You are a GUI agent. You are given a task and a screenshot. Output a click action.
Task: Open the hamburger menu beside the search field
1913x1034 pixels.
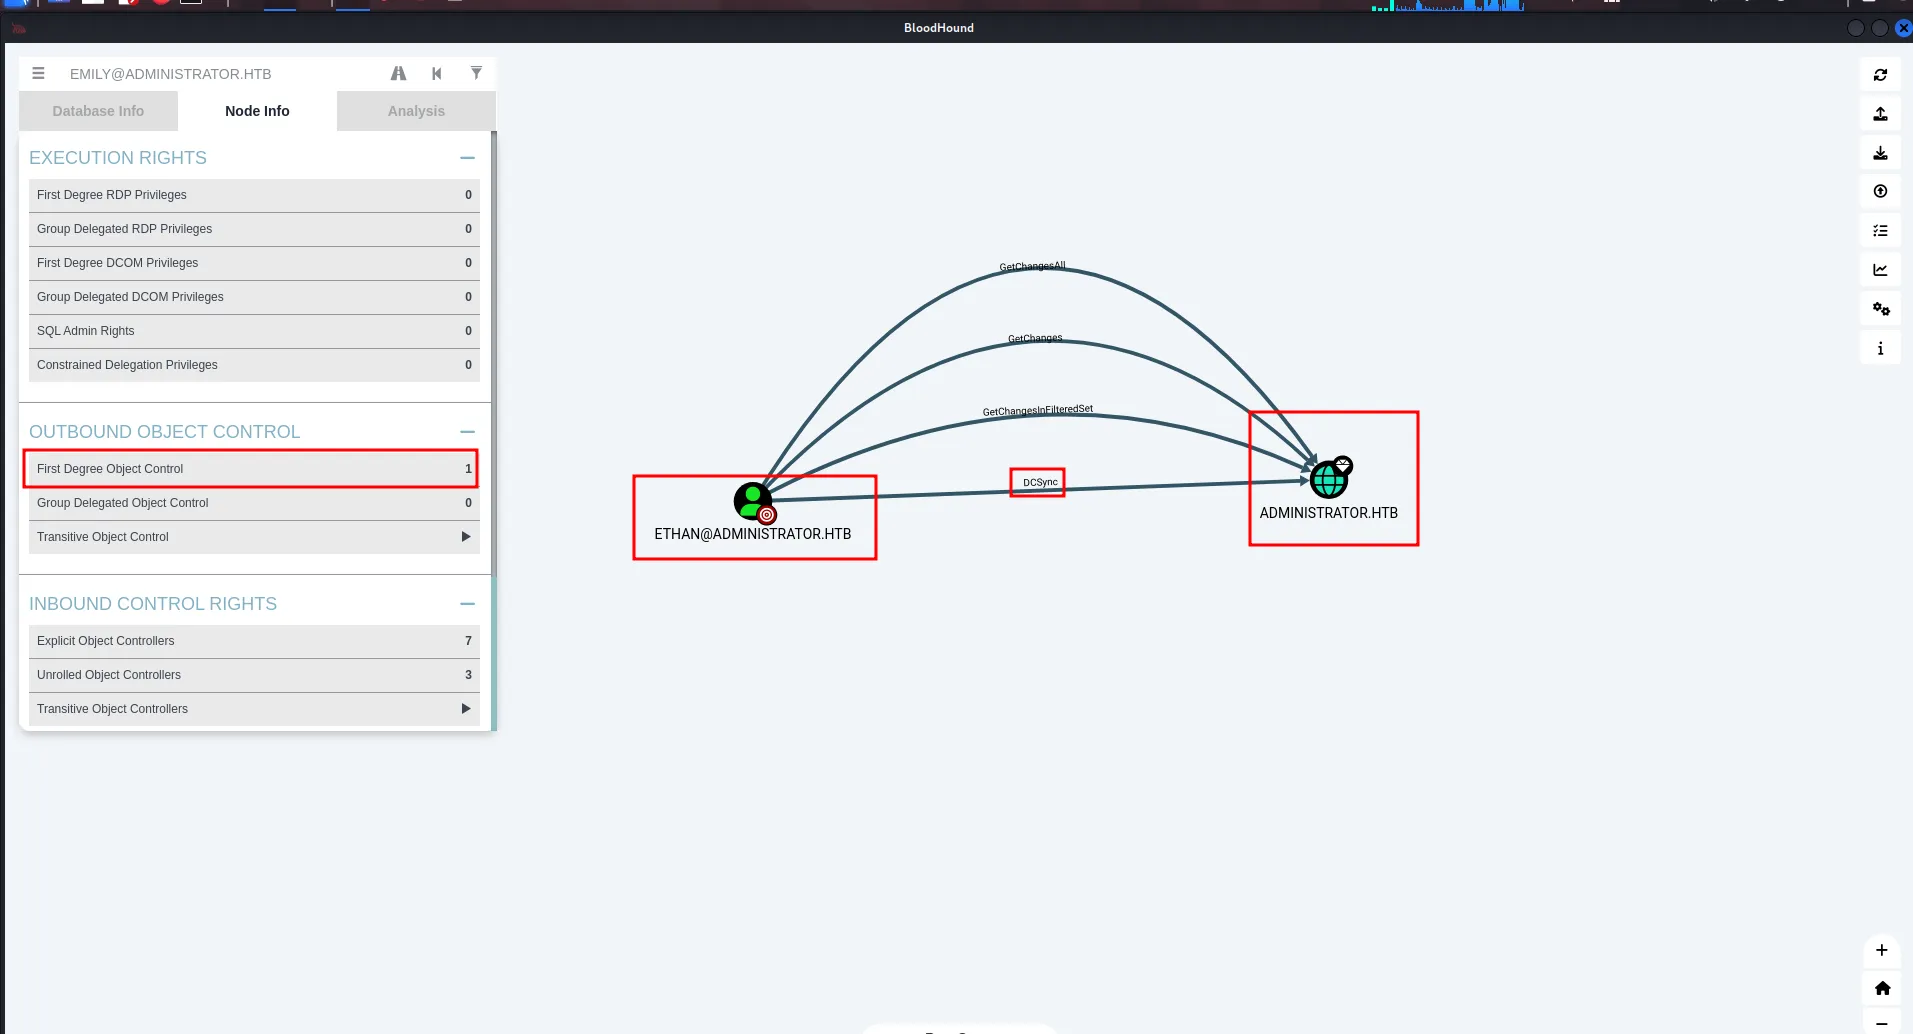(x=38, y=73)
